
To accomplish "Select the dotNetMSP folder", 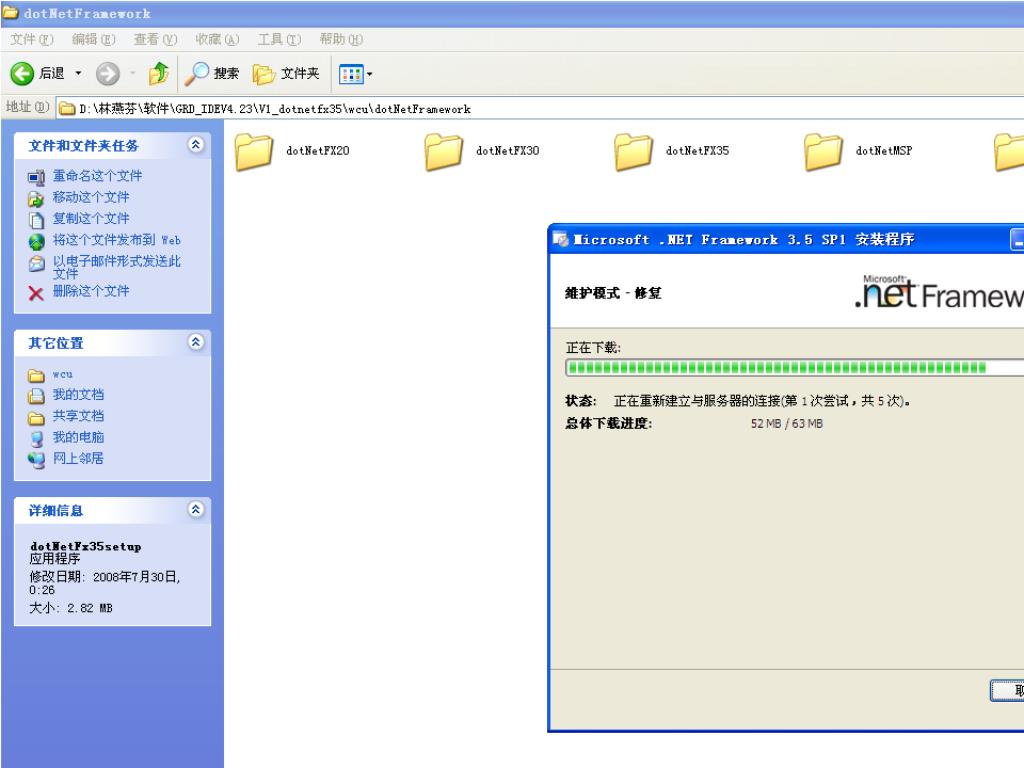I will tap(858, 151).
